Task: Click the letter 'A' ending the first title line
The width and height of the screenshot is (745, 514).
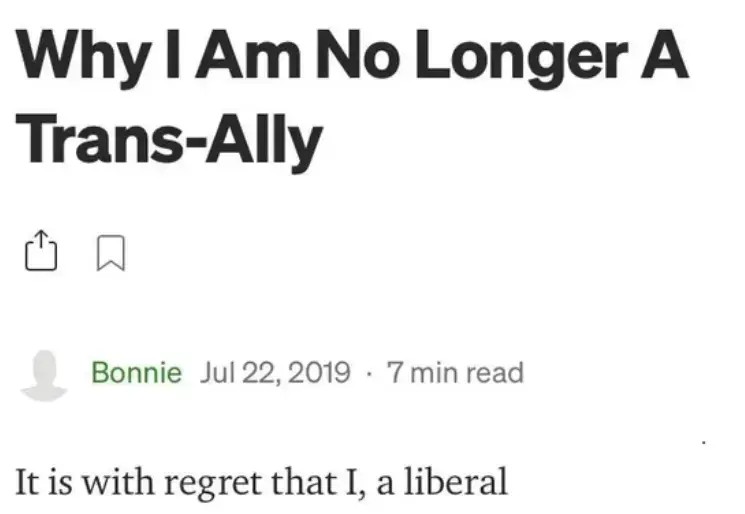Action: point(667,62)
